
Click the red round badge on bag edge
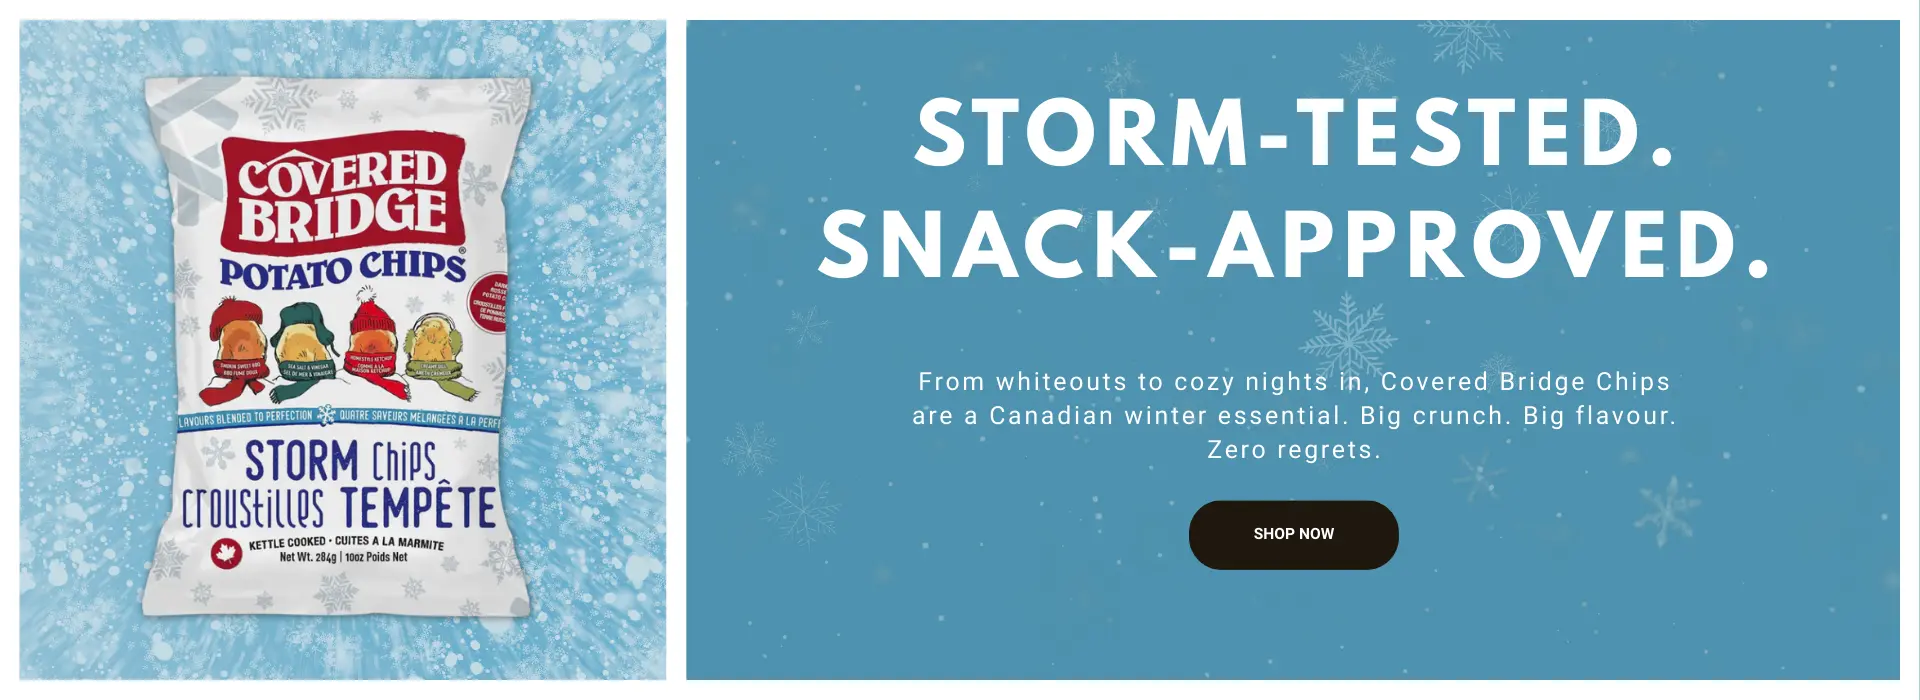(x=494, y=300)
